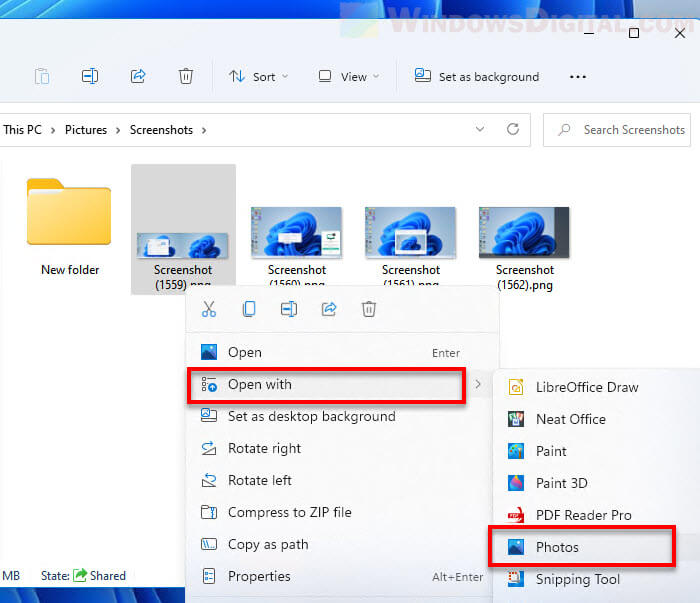This screenshot has height=603, width=700.
Task: Open the See more ellipsis menu
Action: click(578, 77)
